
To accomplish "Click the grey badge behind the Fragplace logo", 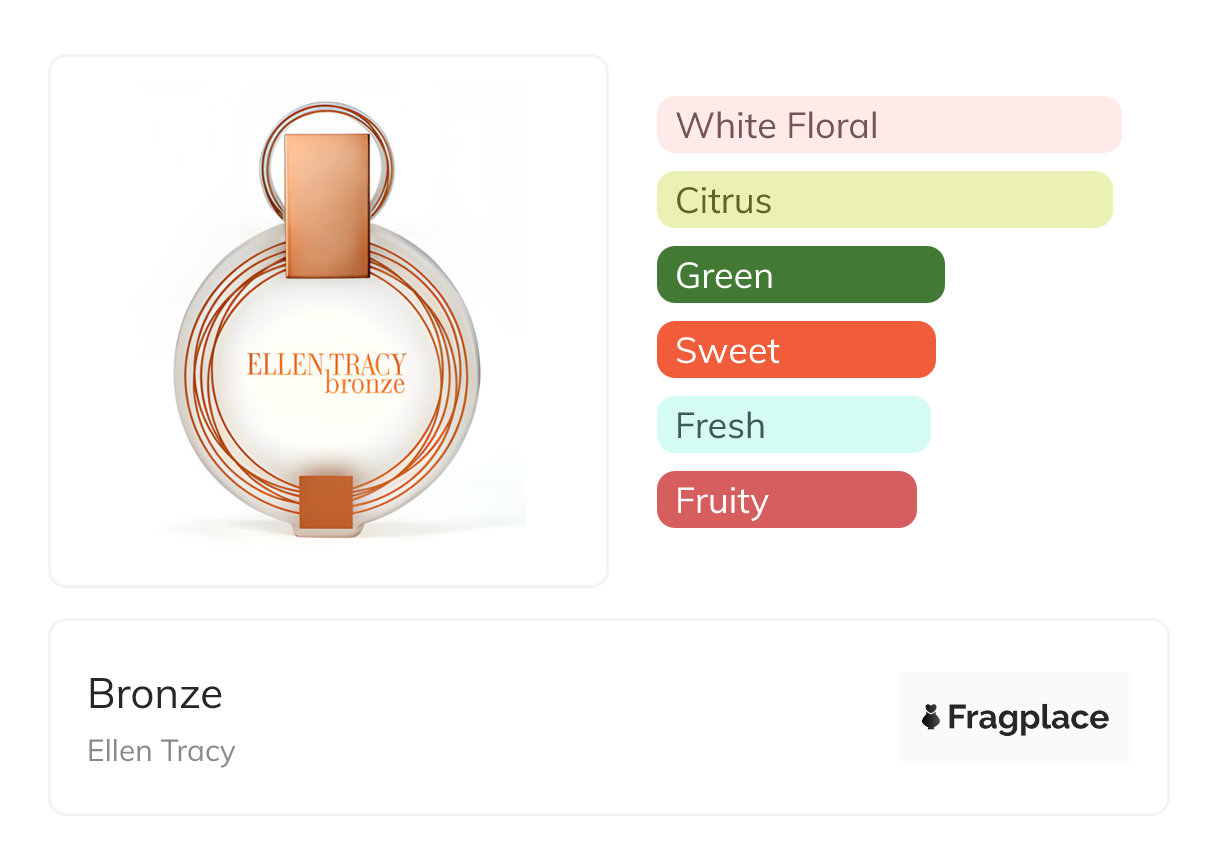I will [x=1014, y=685].
